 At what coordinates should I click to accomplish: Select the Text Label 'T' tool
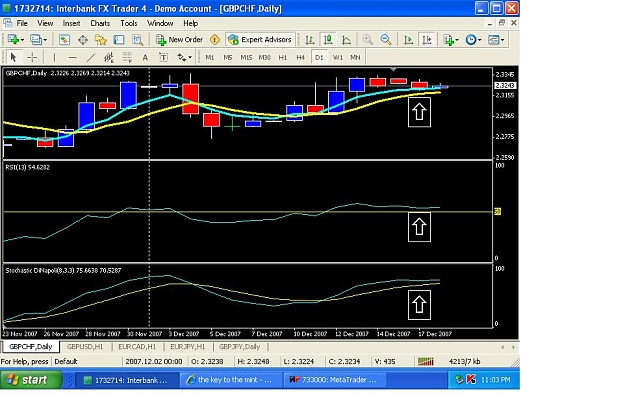click(x=163, y=57)
